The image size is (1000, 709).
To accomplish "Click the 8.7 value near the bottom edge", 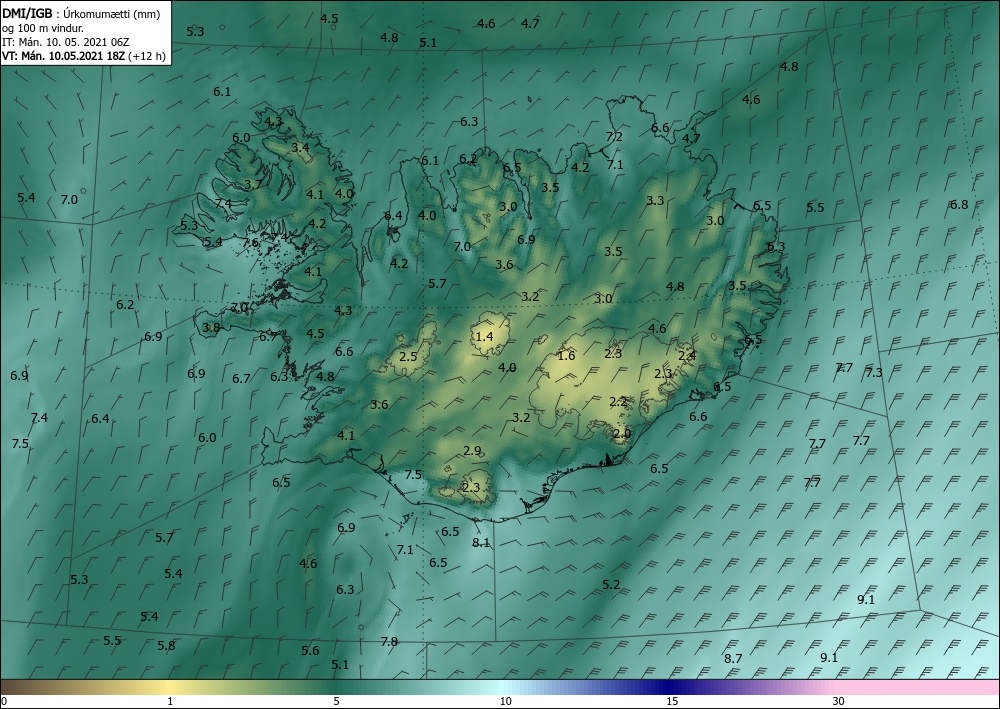I will (x=733, y=658).
